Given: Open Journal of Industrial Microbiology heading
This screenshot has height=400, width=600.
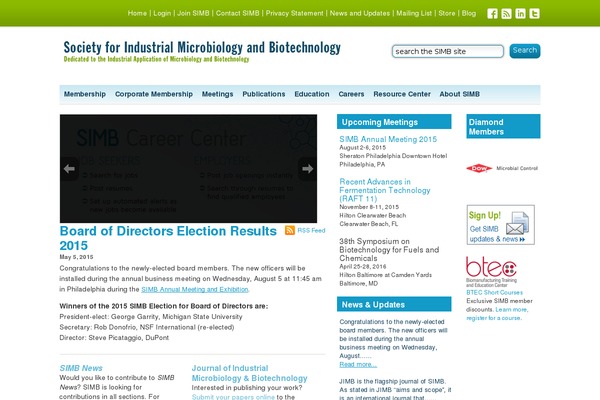Looking at the screenshot, I should click(x=249, y=373).
